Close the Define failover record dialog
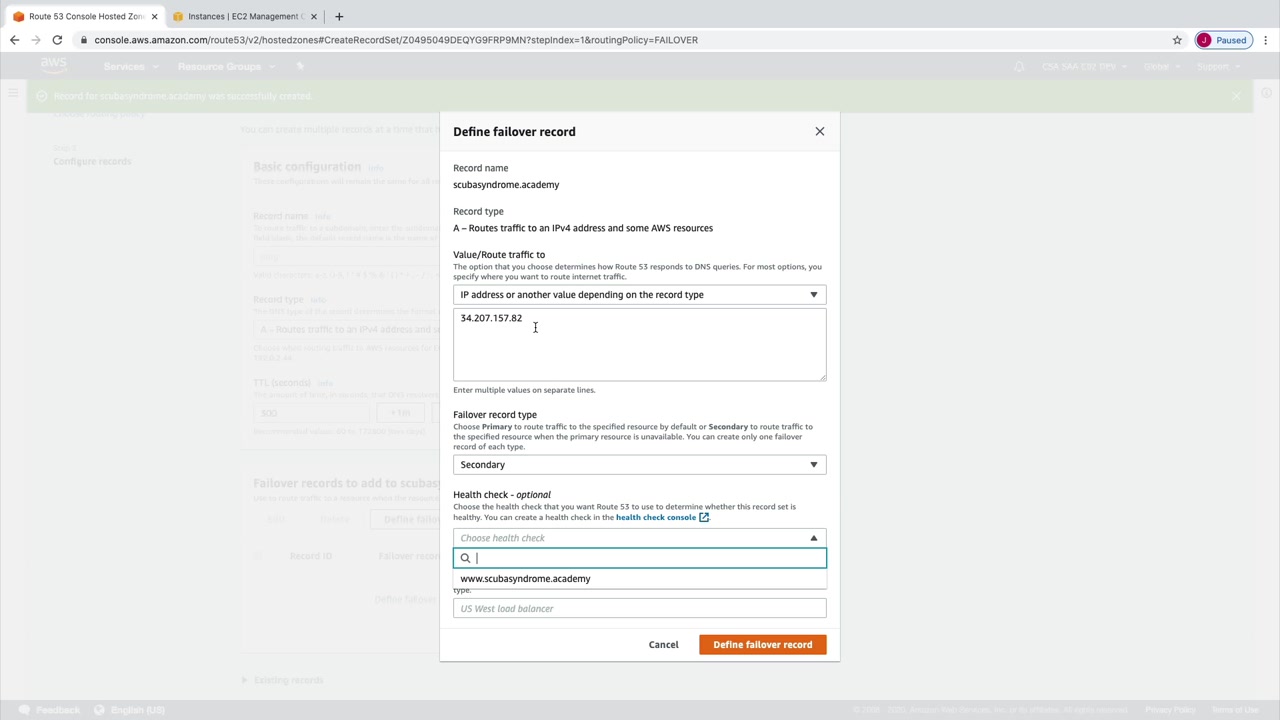The image size is (1280, 720). 820,131
